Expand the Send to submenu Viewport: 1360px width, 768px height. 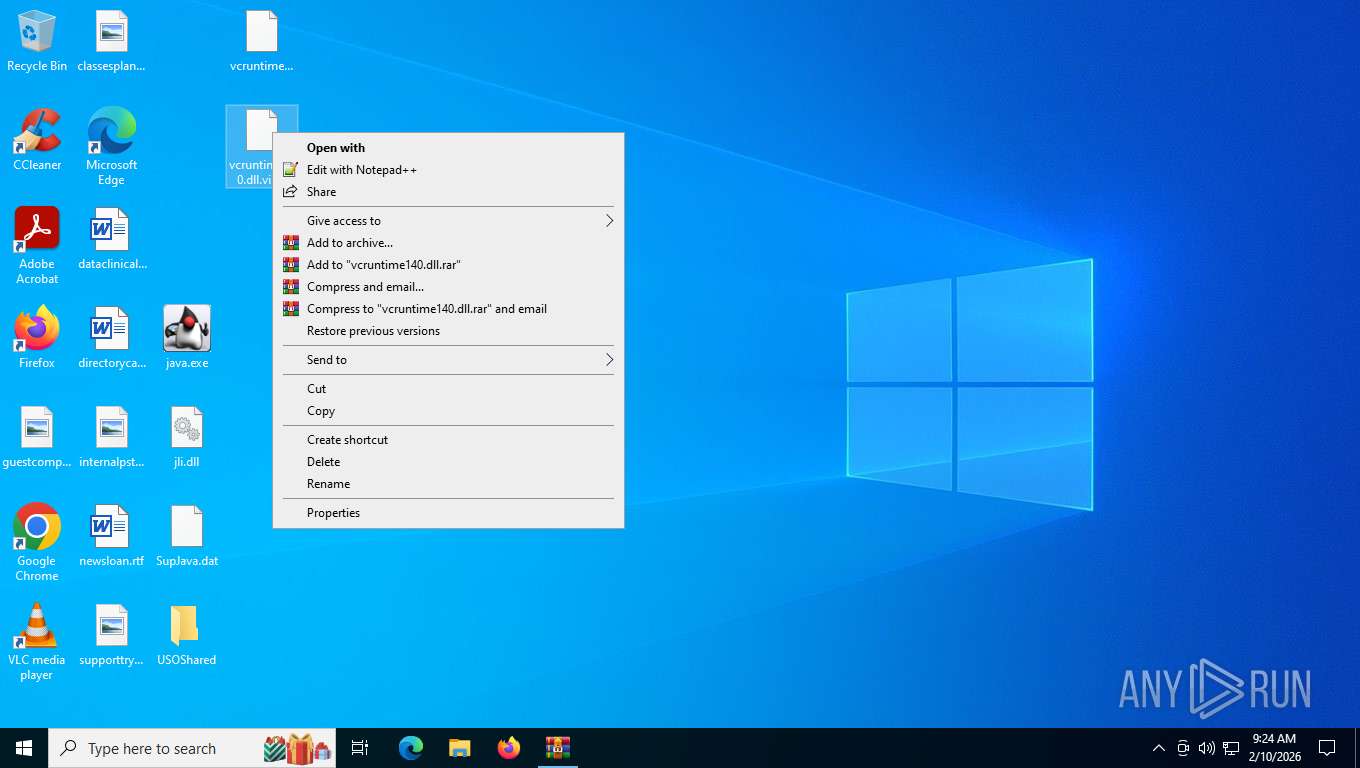(x=448, y=360)
